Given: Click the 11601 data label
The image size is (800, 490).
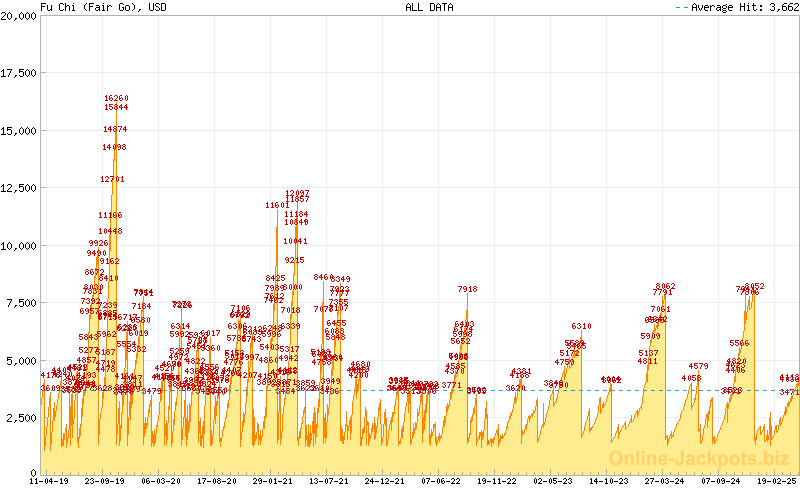Looking at the screenshot, I should (277, 205).
